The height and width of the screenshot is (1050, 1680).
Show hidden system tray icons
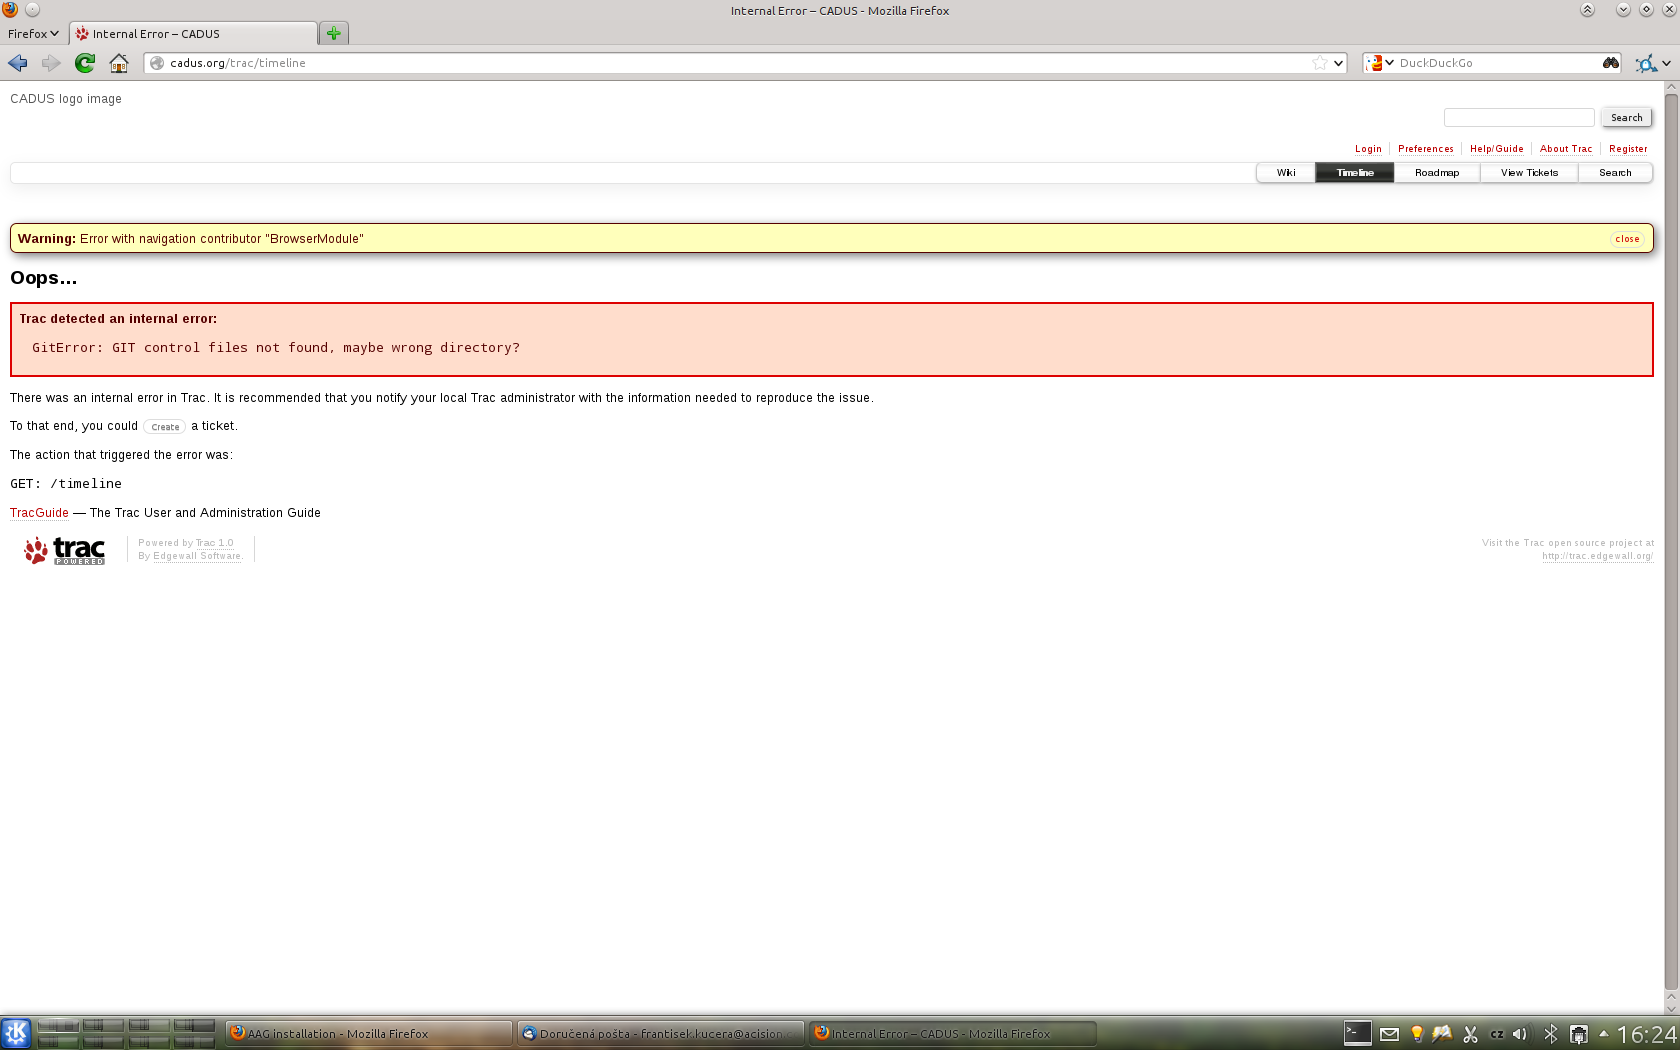click(x=1604, y=1034)
